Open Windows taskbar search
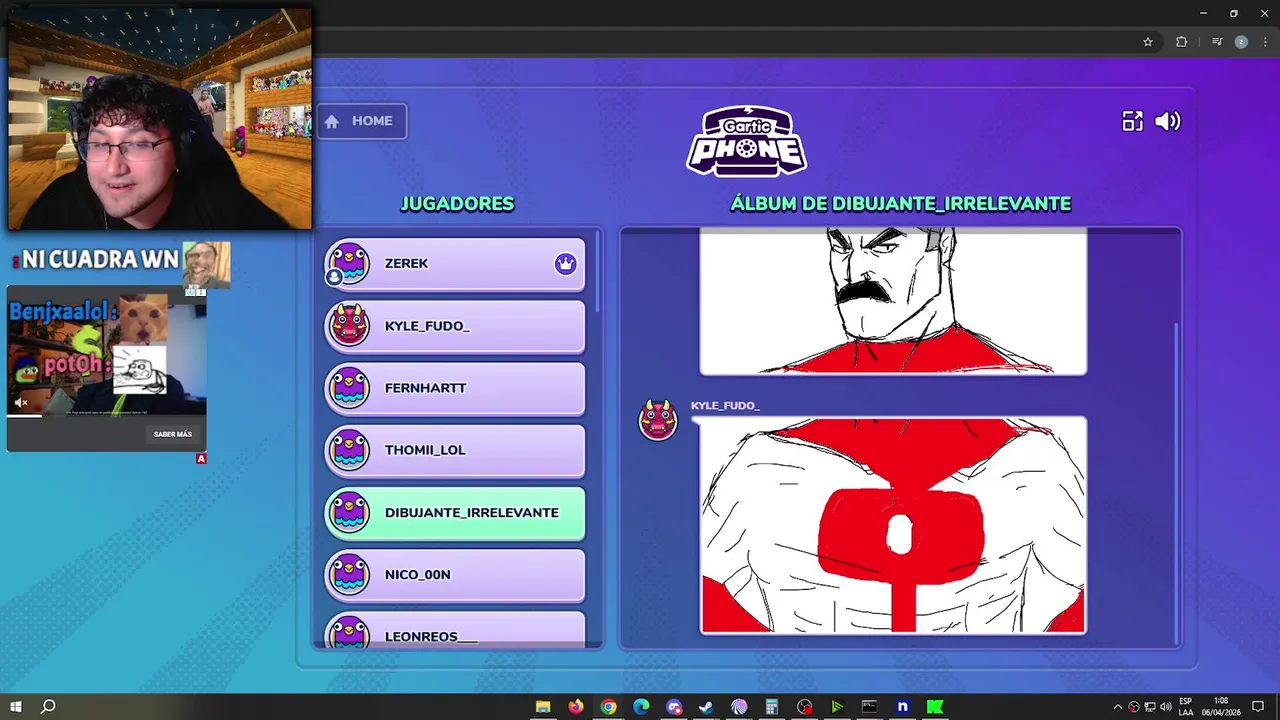1280x720 pixels. [48, 707]
